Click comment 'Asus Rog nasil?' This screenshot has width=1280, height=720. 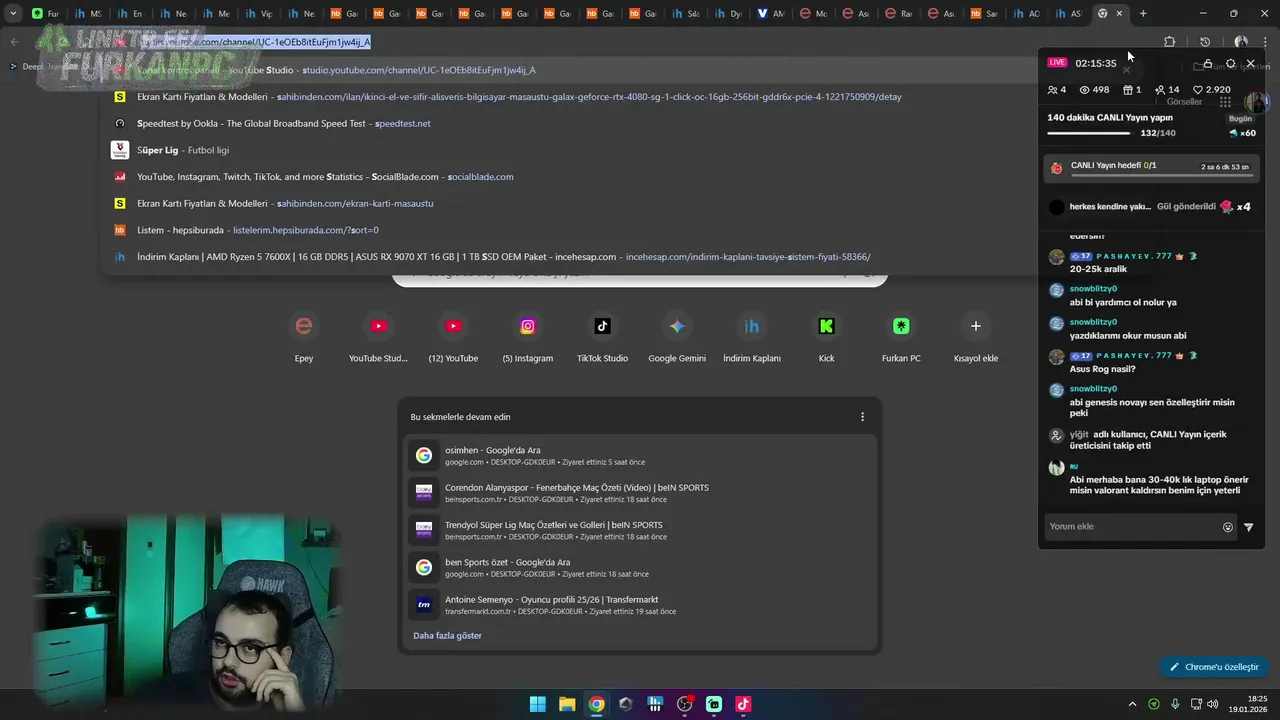pyautogui.click(x=1102, y=369)
